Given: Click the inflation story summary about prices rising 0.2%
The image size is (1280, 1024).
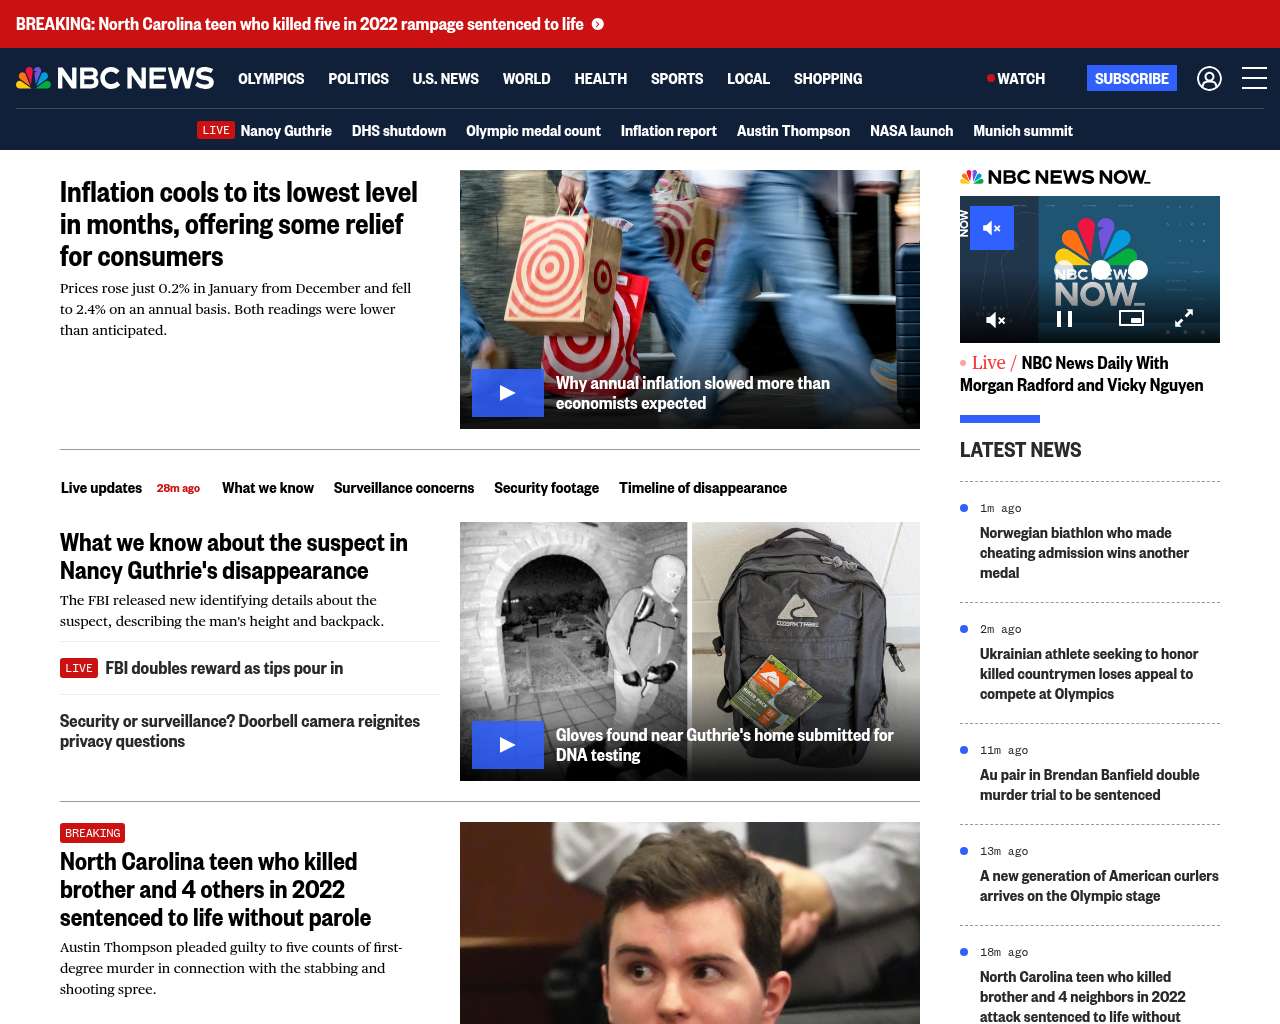Looking at the screenshot, I should (x=236, y=309).
